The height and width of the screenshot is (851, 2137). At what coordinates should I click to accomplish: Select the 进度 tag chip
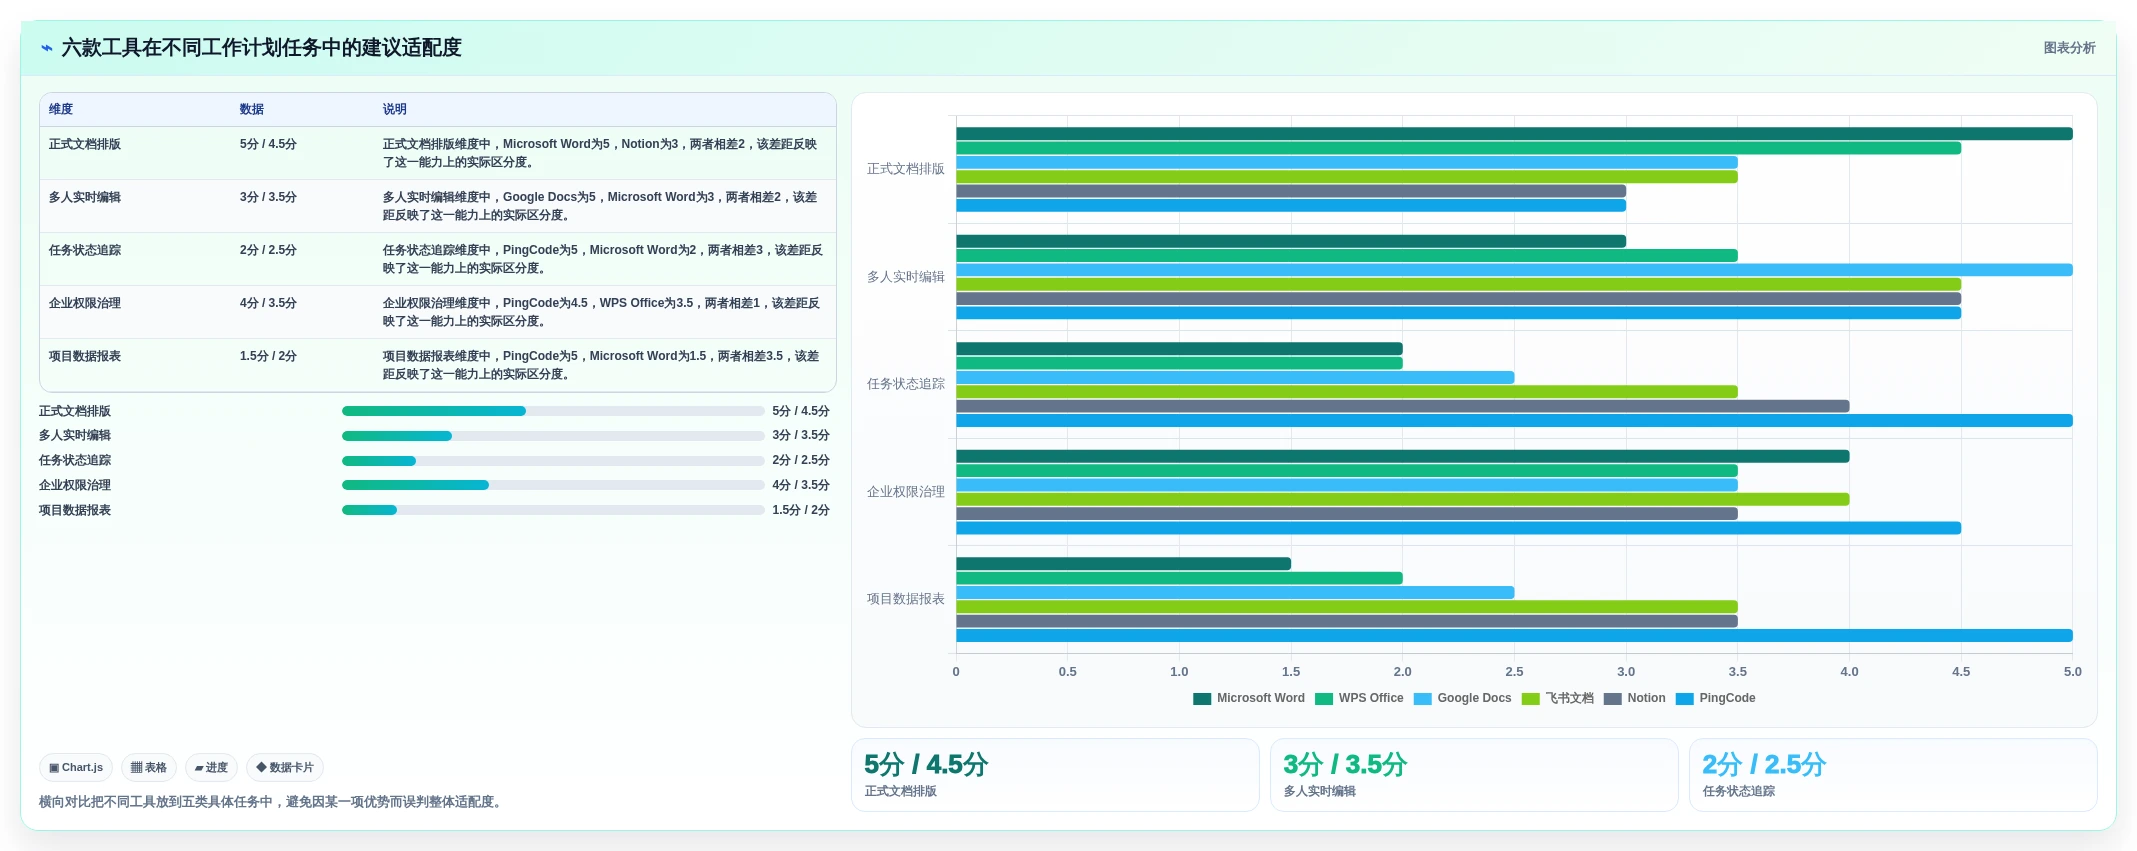211,768
